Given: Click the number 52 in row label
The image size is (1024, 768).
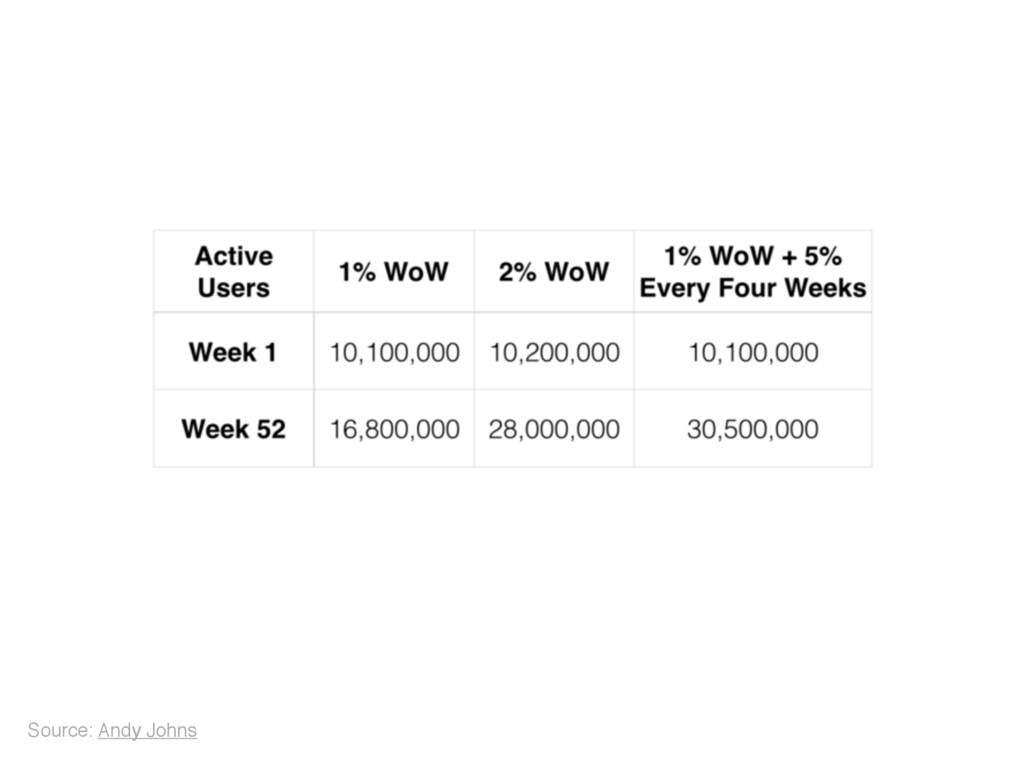Looking at the screenshot, I should [x=270, y=429].
